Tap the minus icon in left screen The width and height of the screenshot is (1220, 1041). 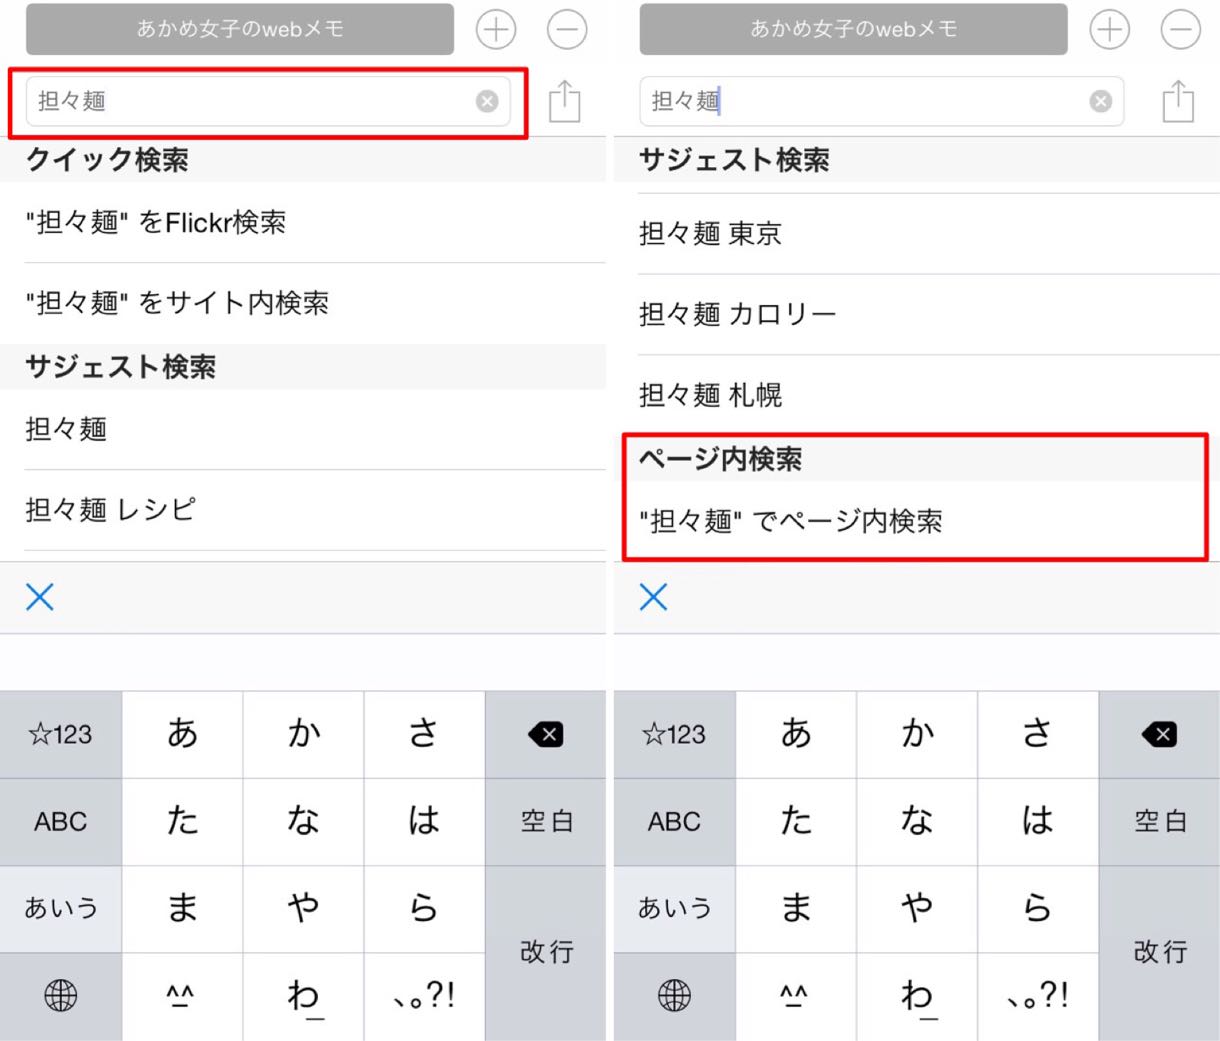[x=567, y=30]
